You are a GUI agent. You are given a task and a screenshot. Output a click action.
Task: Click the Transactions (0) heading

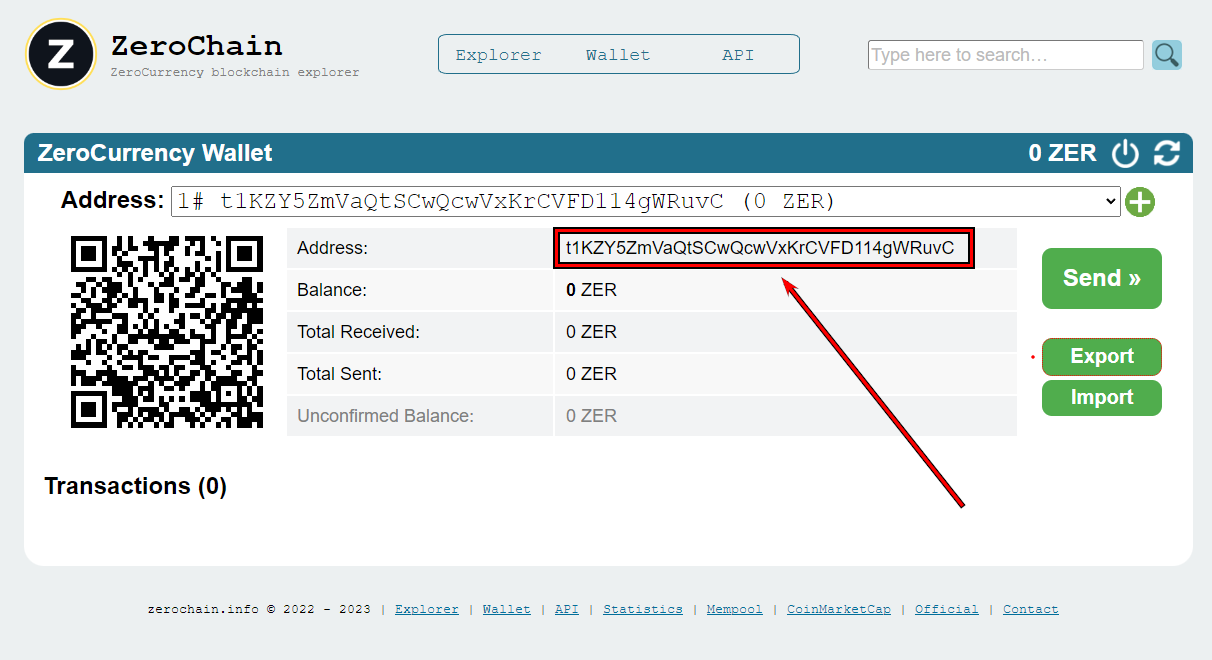(x=136, y=486)
